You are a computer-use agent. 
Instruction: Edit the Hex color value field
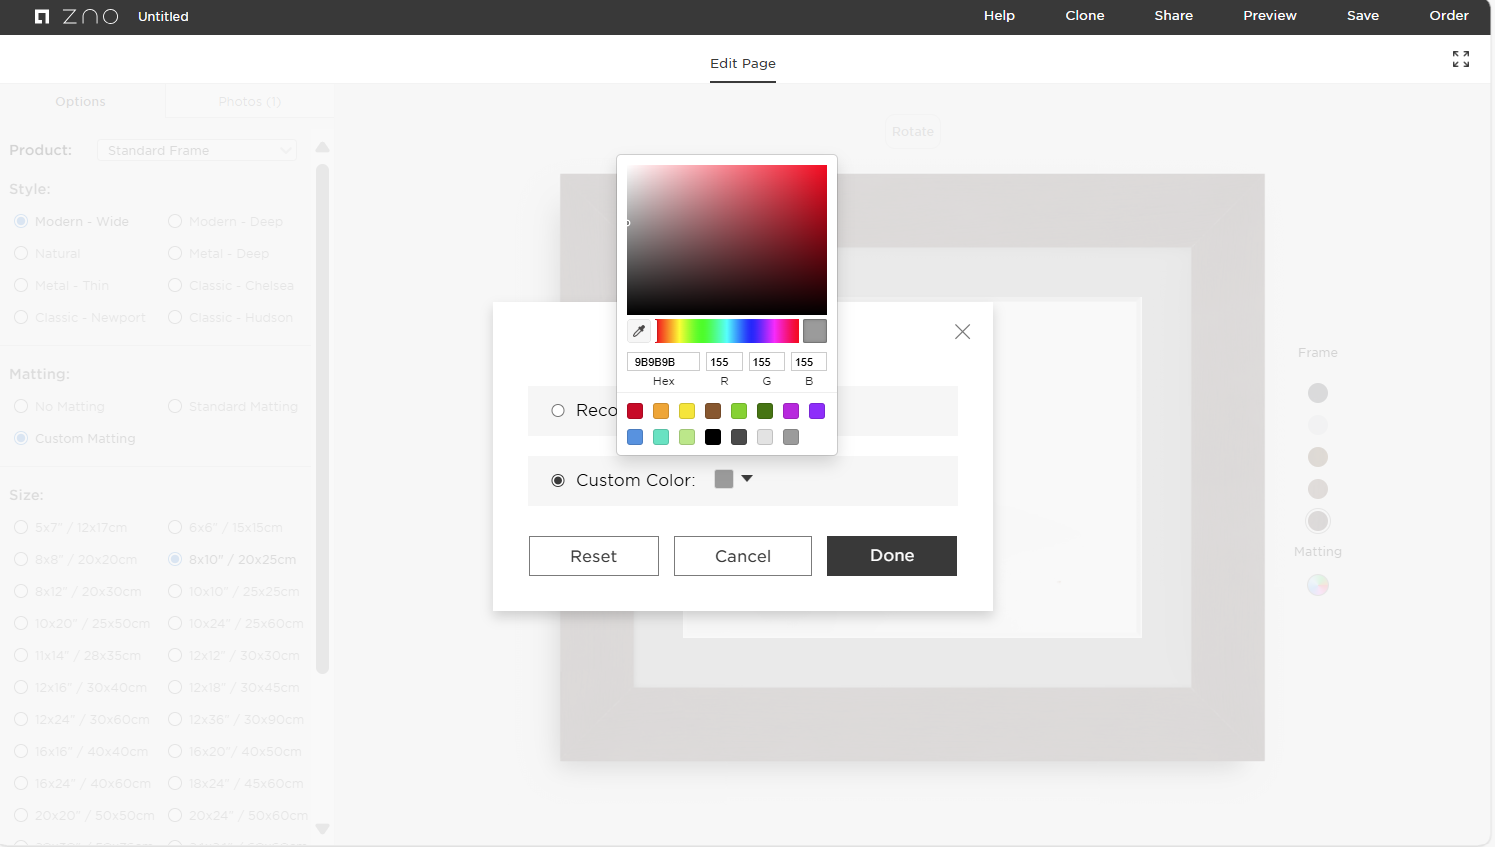coord(663,362)
